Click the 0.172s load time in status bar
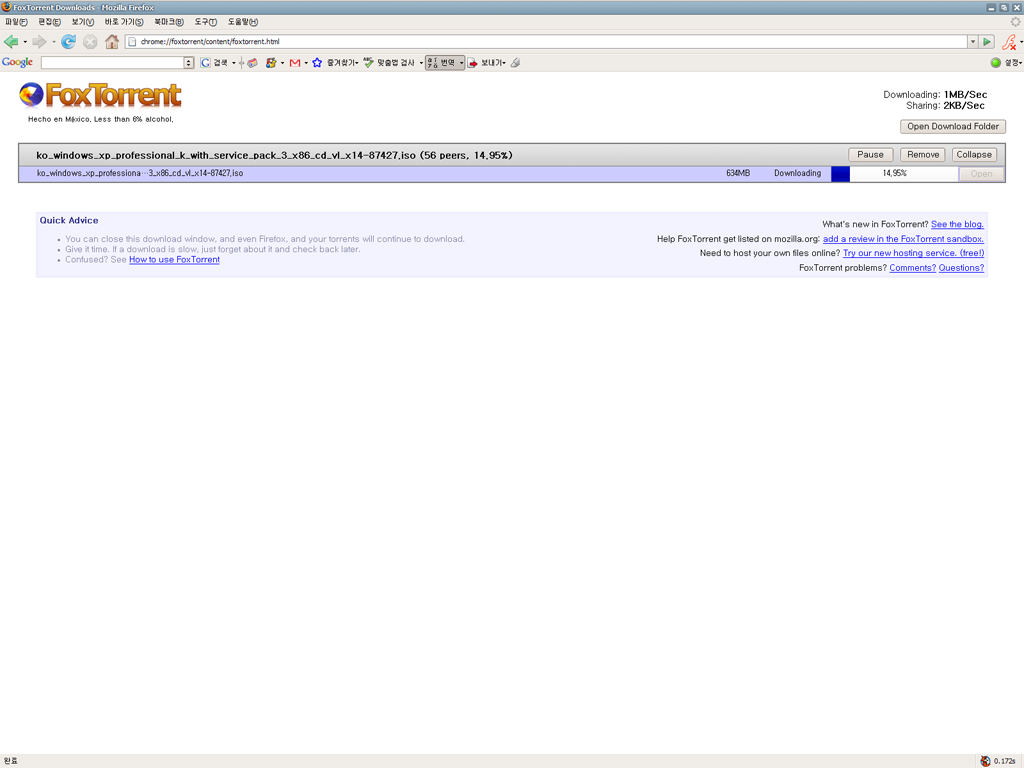This screenshot has width=1024, height=768. pyautogui.click(x=1004, y=761)
